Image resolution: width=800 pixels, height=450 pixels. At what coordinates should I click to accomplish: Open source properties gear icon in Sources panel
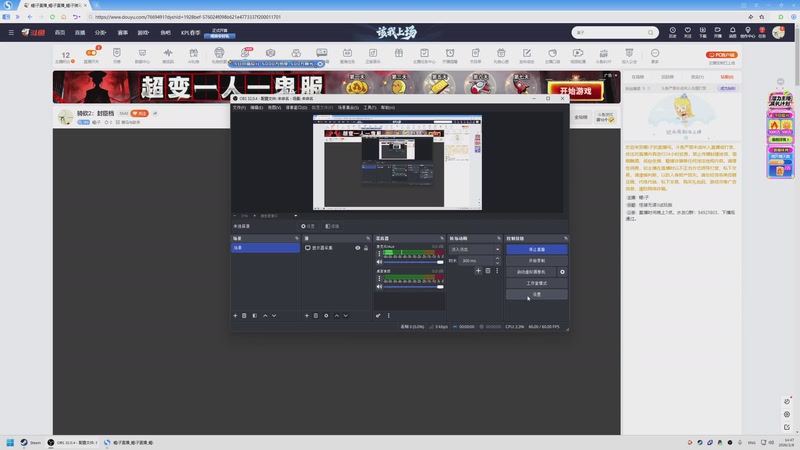326,316
